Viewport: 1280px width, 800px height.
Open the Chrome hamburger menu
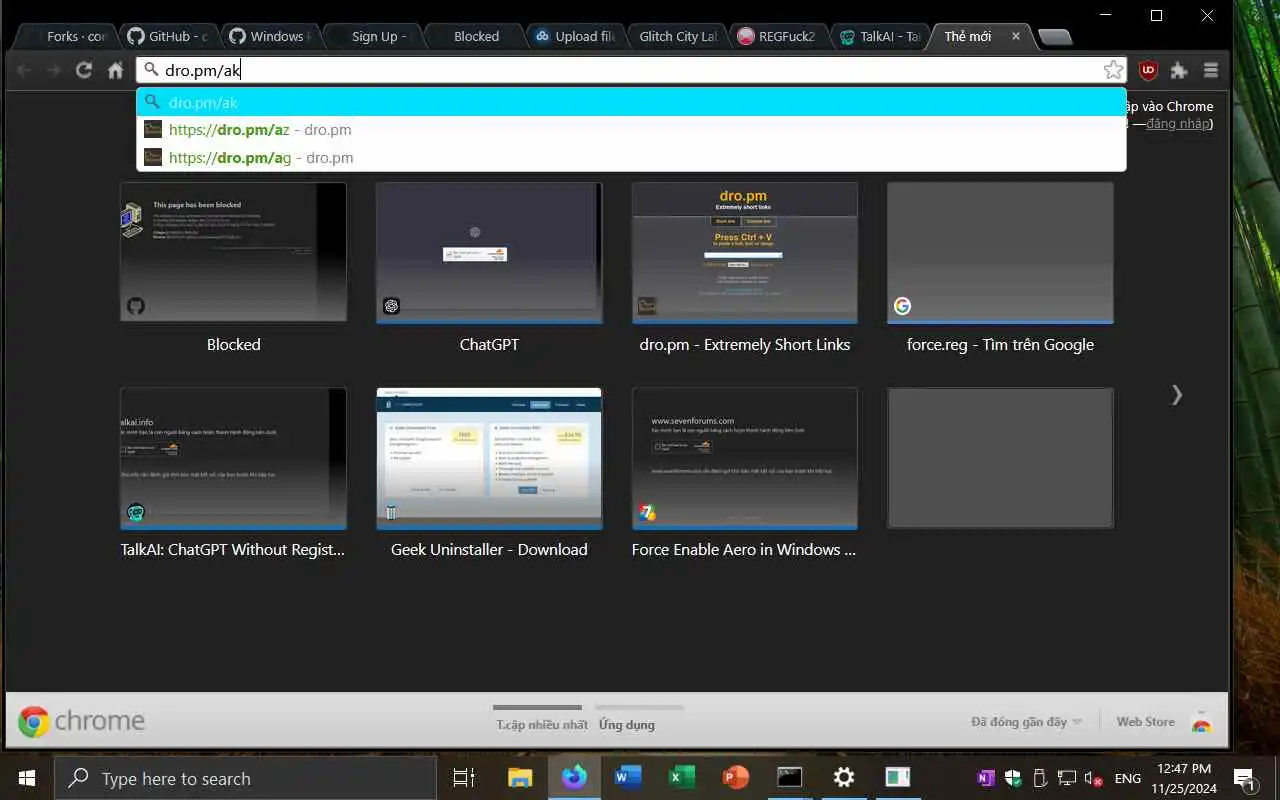(x=1210, y=70)
